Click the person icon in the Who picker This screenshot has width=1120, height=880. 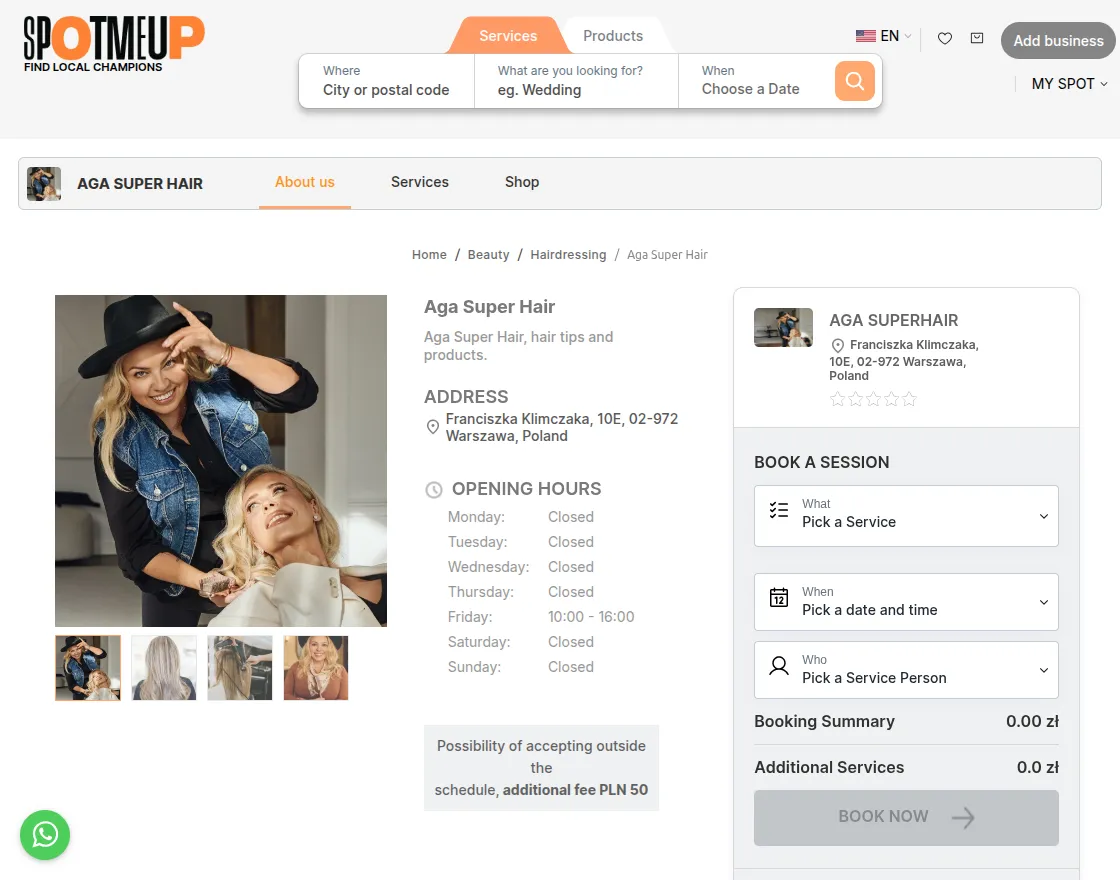[x=779, y=666]
